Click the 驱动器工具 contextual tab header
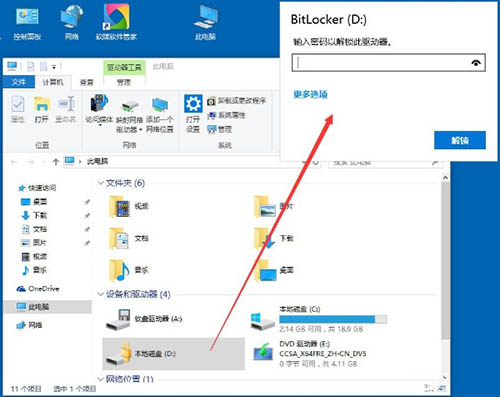 click(x=124, y=67)
